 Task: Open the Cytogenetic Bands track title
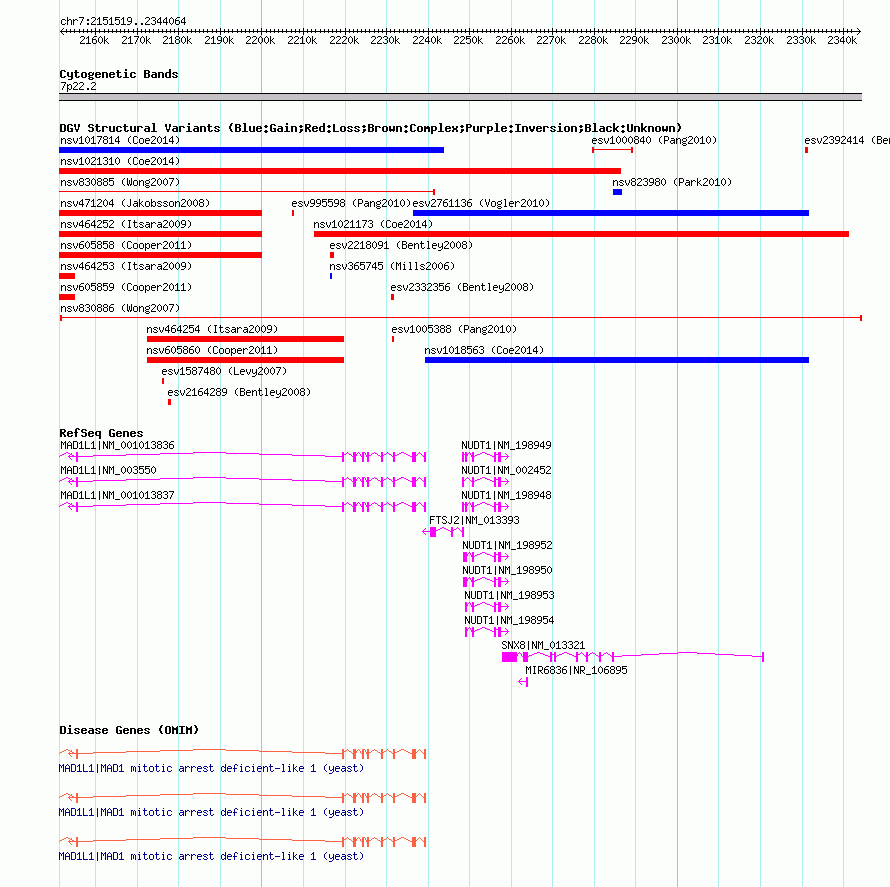119,74
